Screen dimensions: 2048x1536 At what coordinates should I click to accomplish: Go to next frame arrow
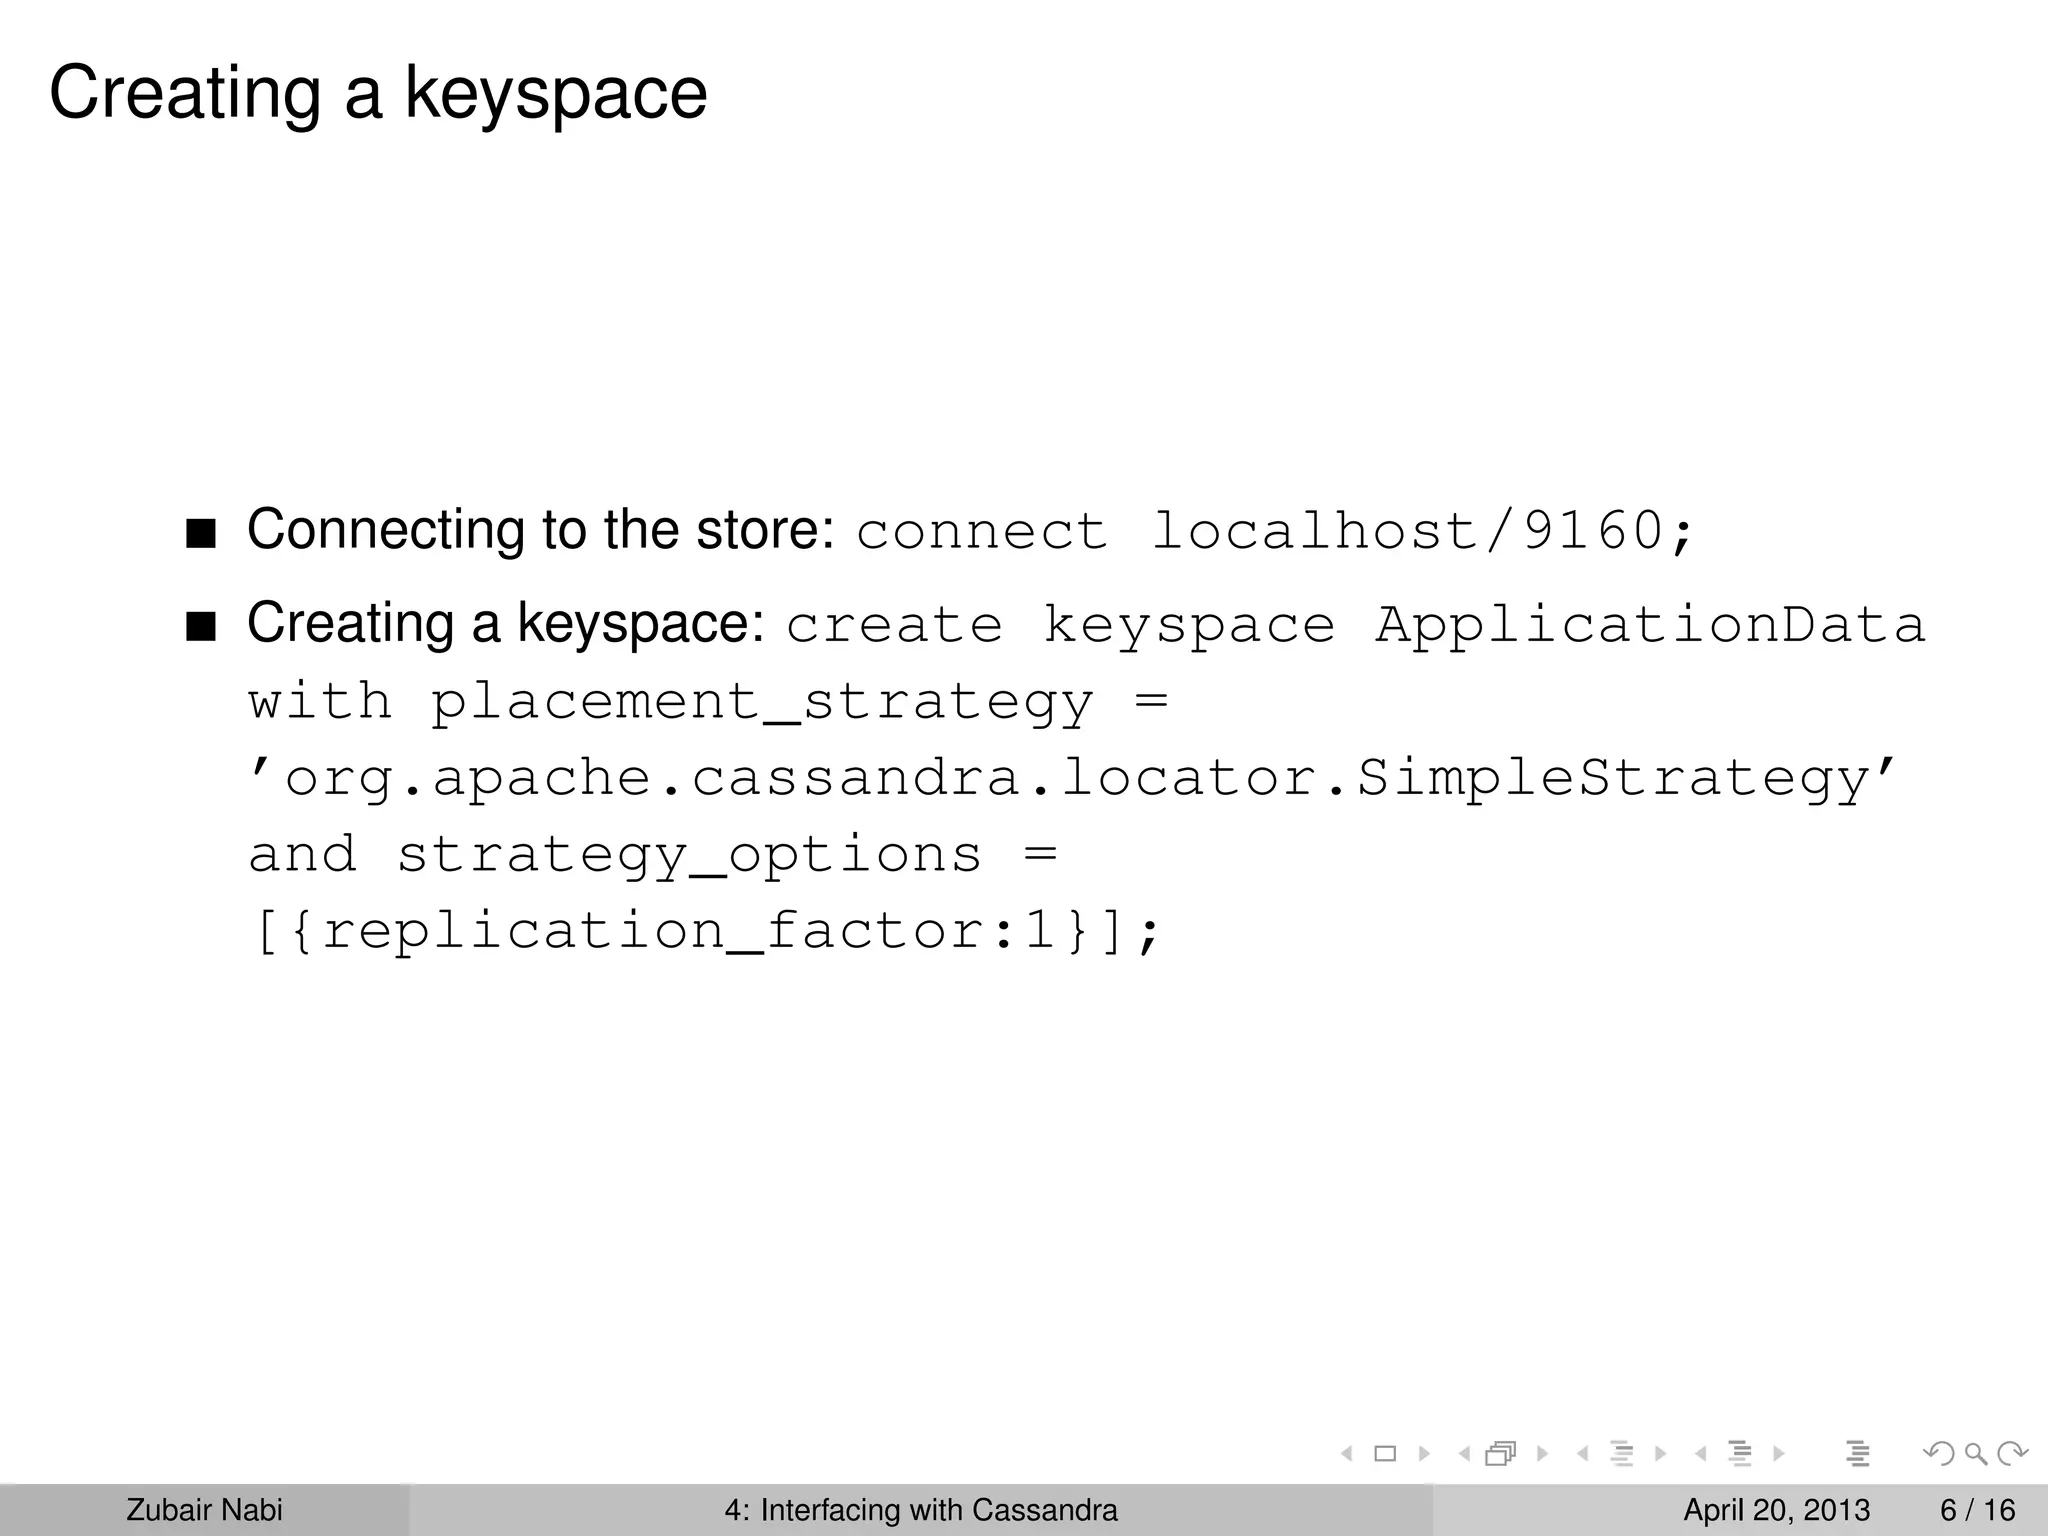click(1543, 1454)
